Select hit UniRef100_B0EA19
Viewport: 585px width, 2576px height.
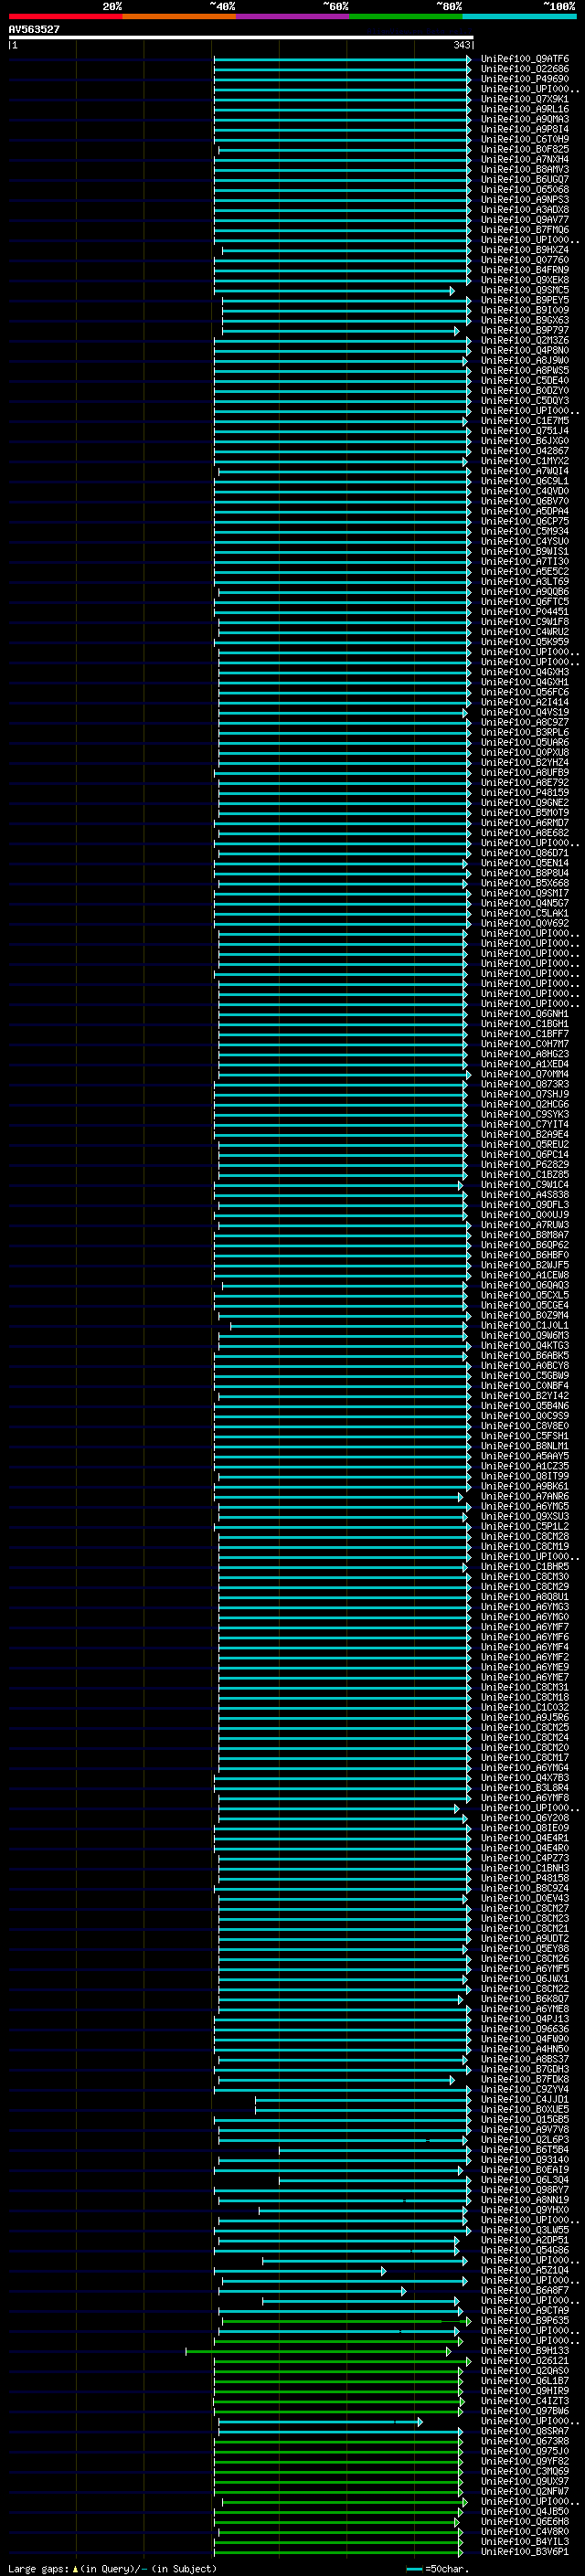tap(524, 2170)
